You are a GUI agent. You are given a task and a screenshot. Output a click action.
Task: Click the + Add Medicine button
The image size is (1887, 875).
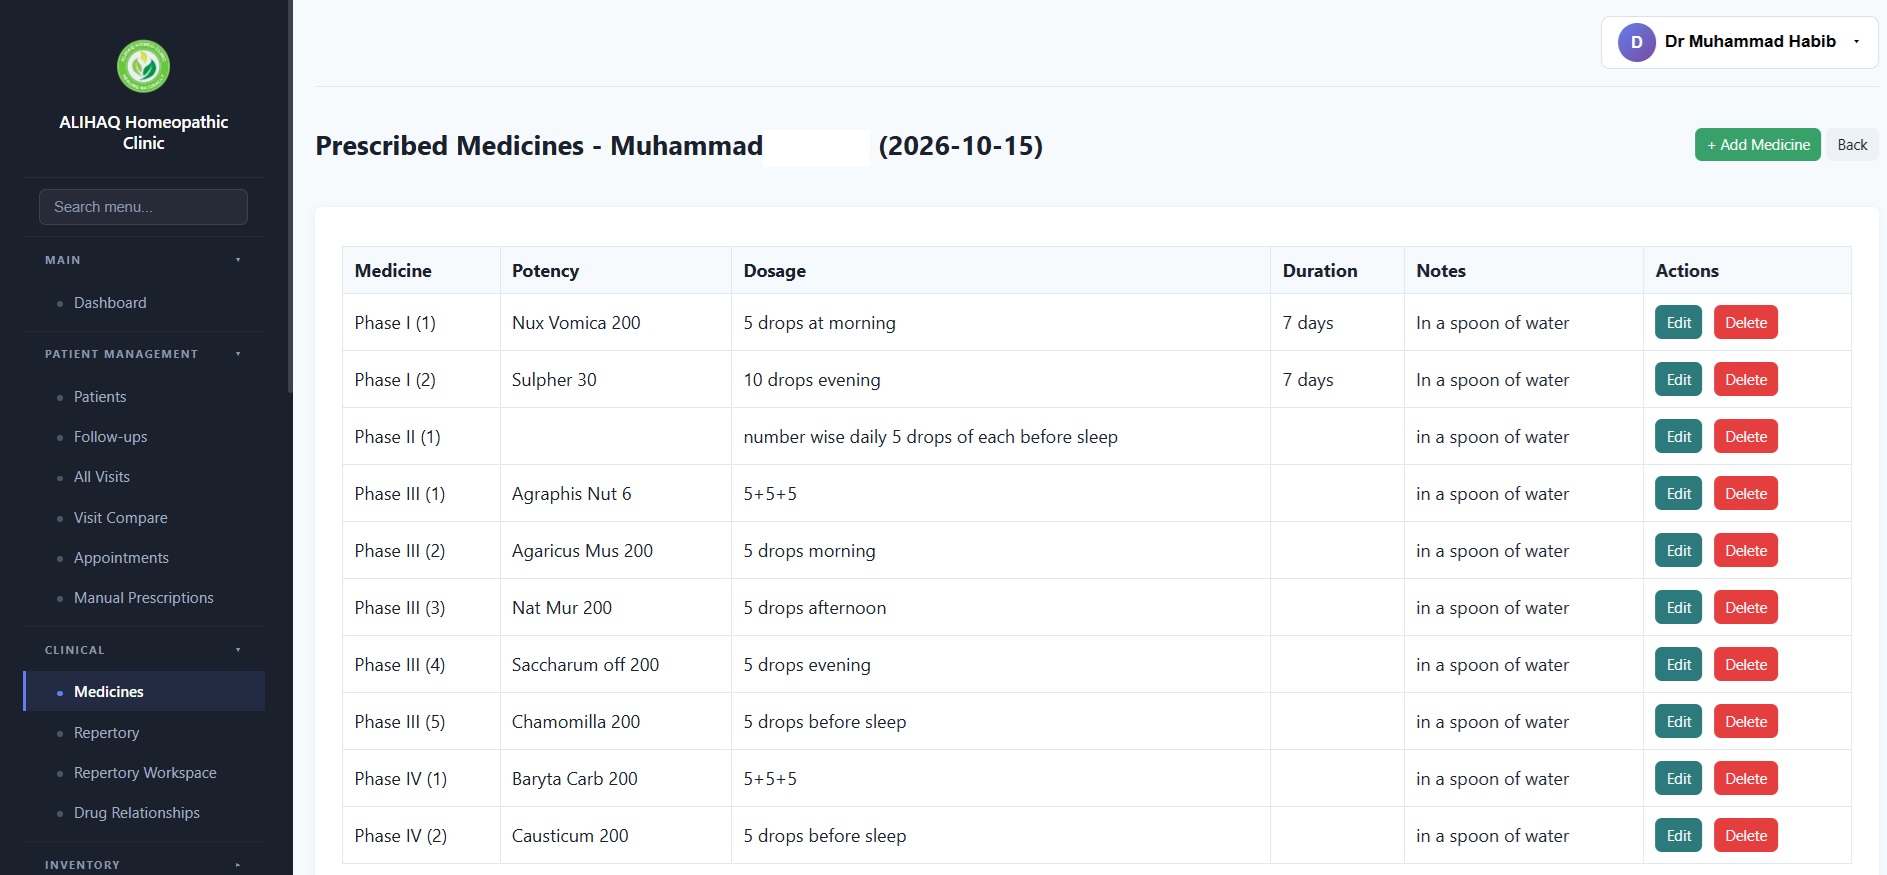(1757, 145)
